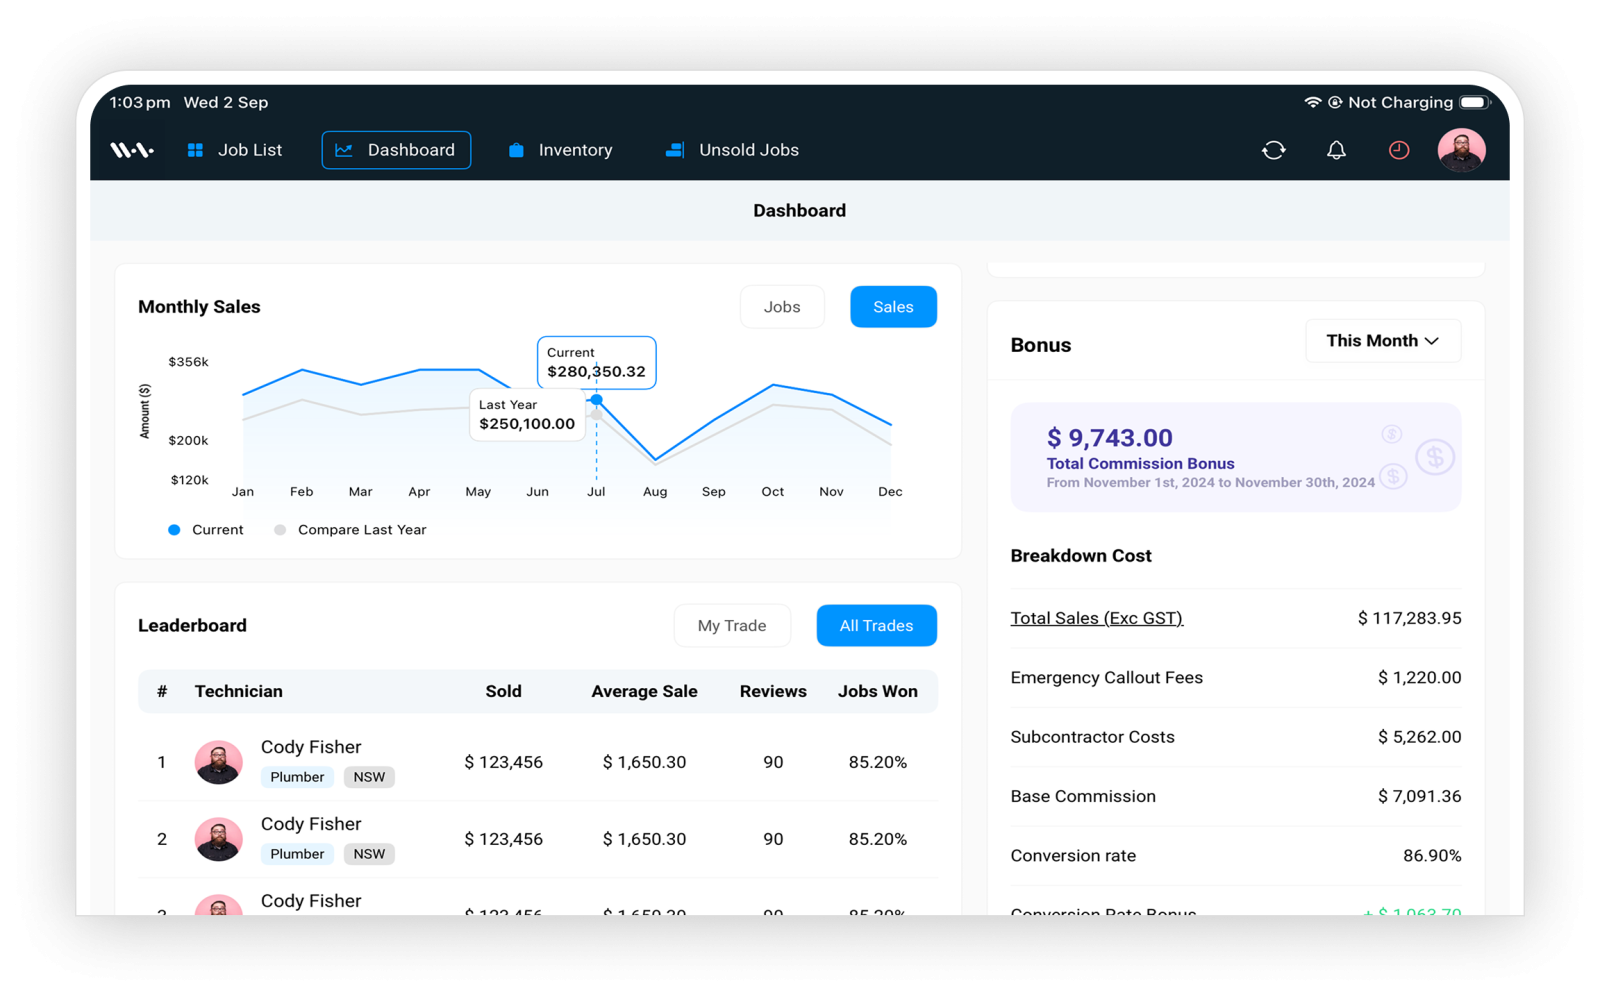Open notifications bell icon
Viewport: 1600px width, 997px height.
point(1336,150)
